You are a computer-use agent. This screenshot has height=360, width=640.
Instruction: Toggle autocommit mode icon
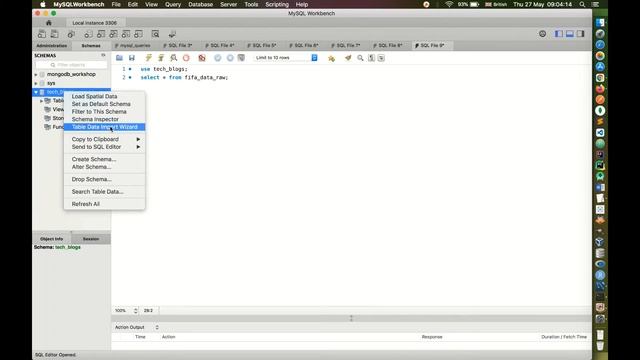tap(241, 58)
